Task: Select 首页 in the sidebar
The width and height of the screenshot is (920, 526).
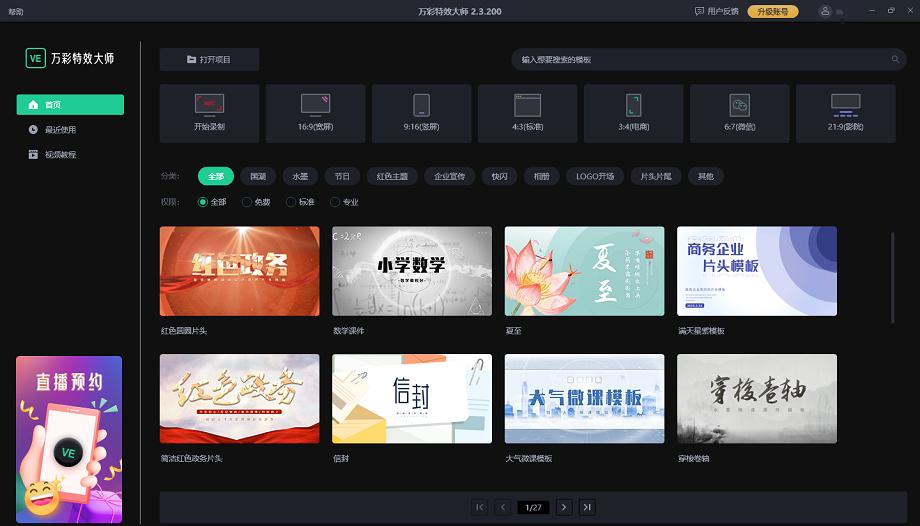Action: (x=70, y=104)
